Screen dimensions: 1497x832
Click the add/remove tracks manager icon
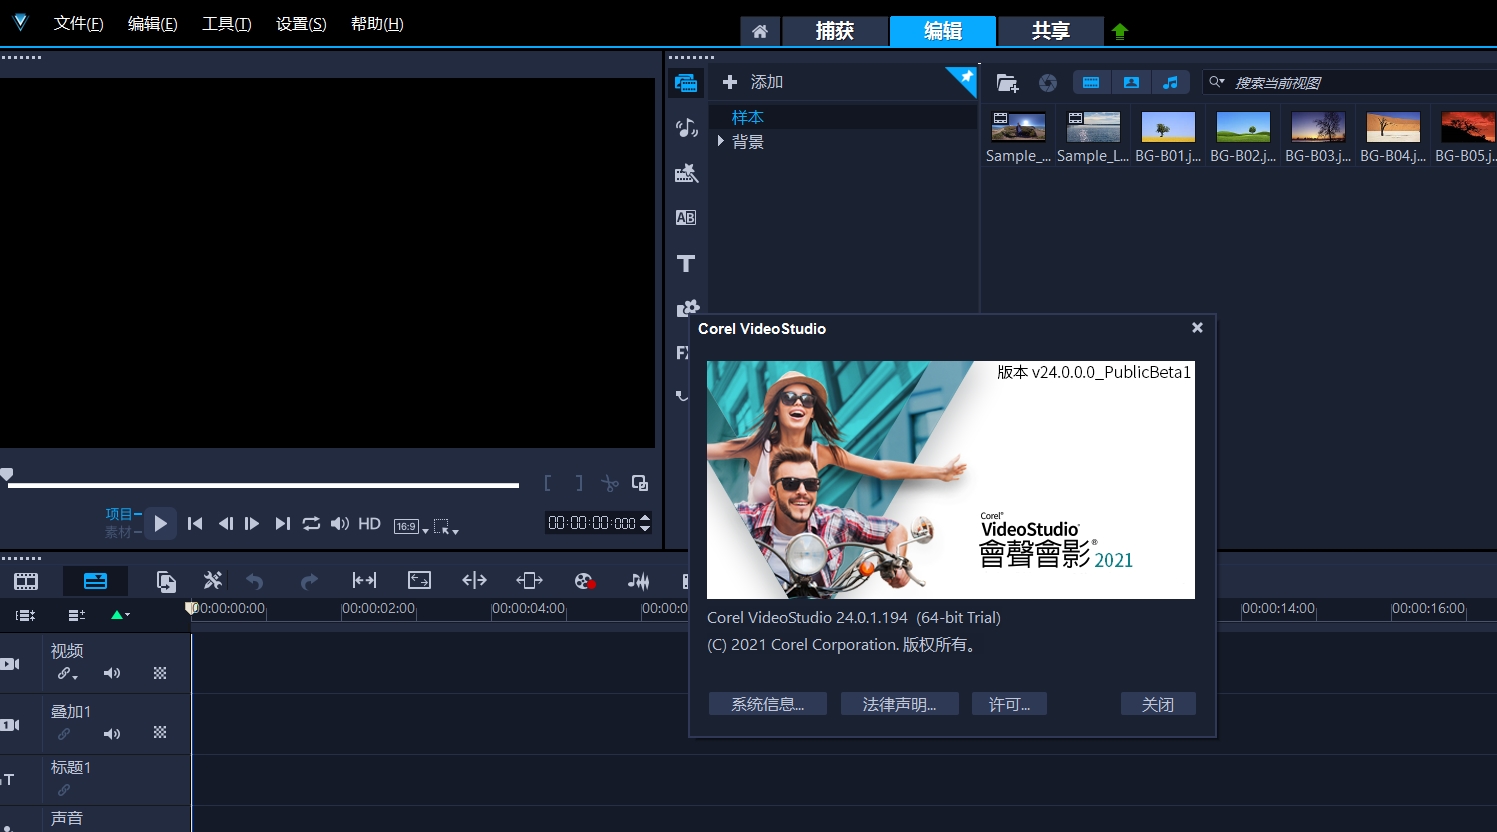click(x=76, y=616)
